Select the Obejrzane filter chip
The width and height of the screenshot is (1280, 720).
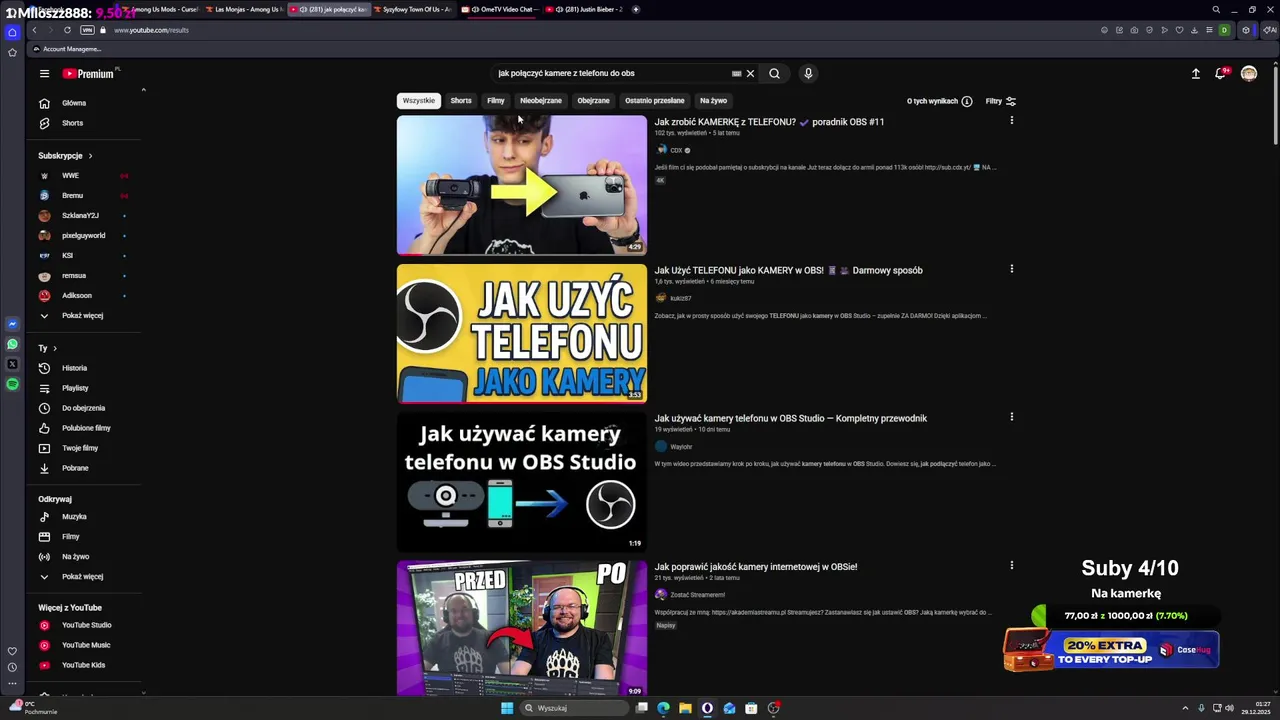click(x=593, y=101)
